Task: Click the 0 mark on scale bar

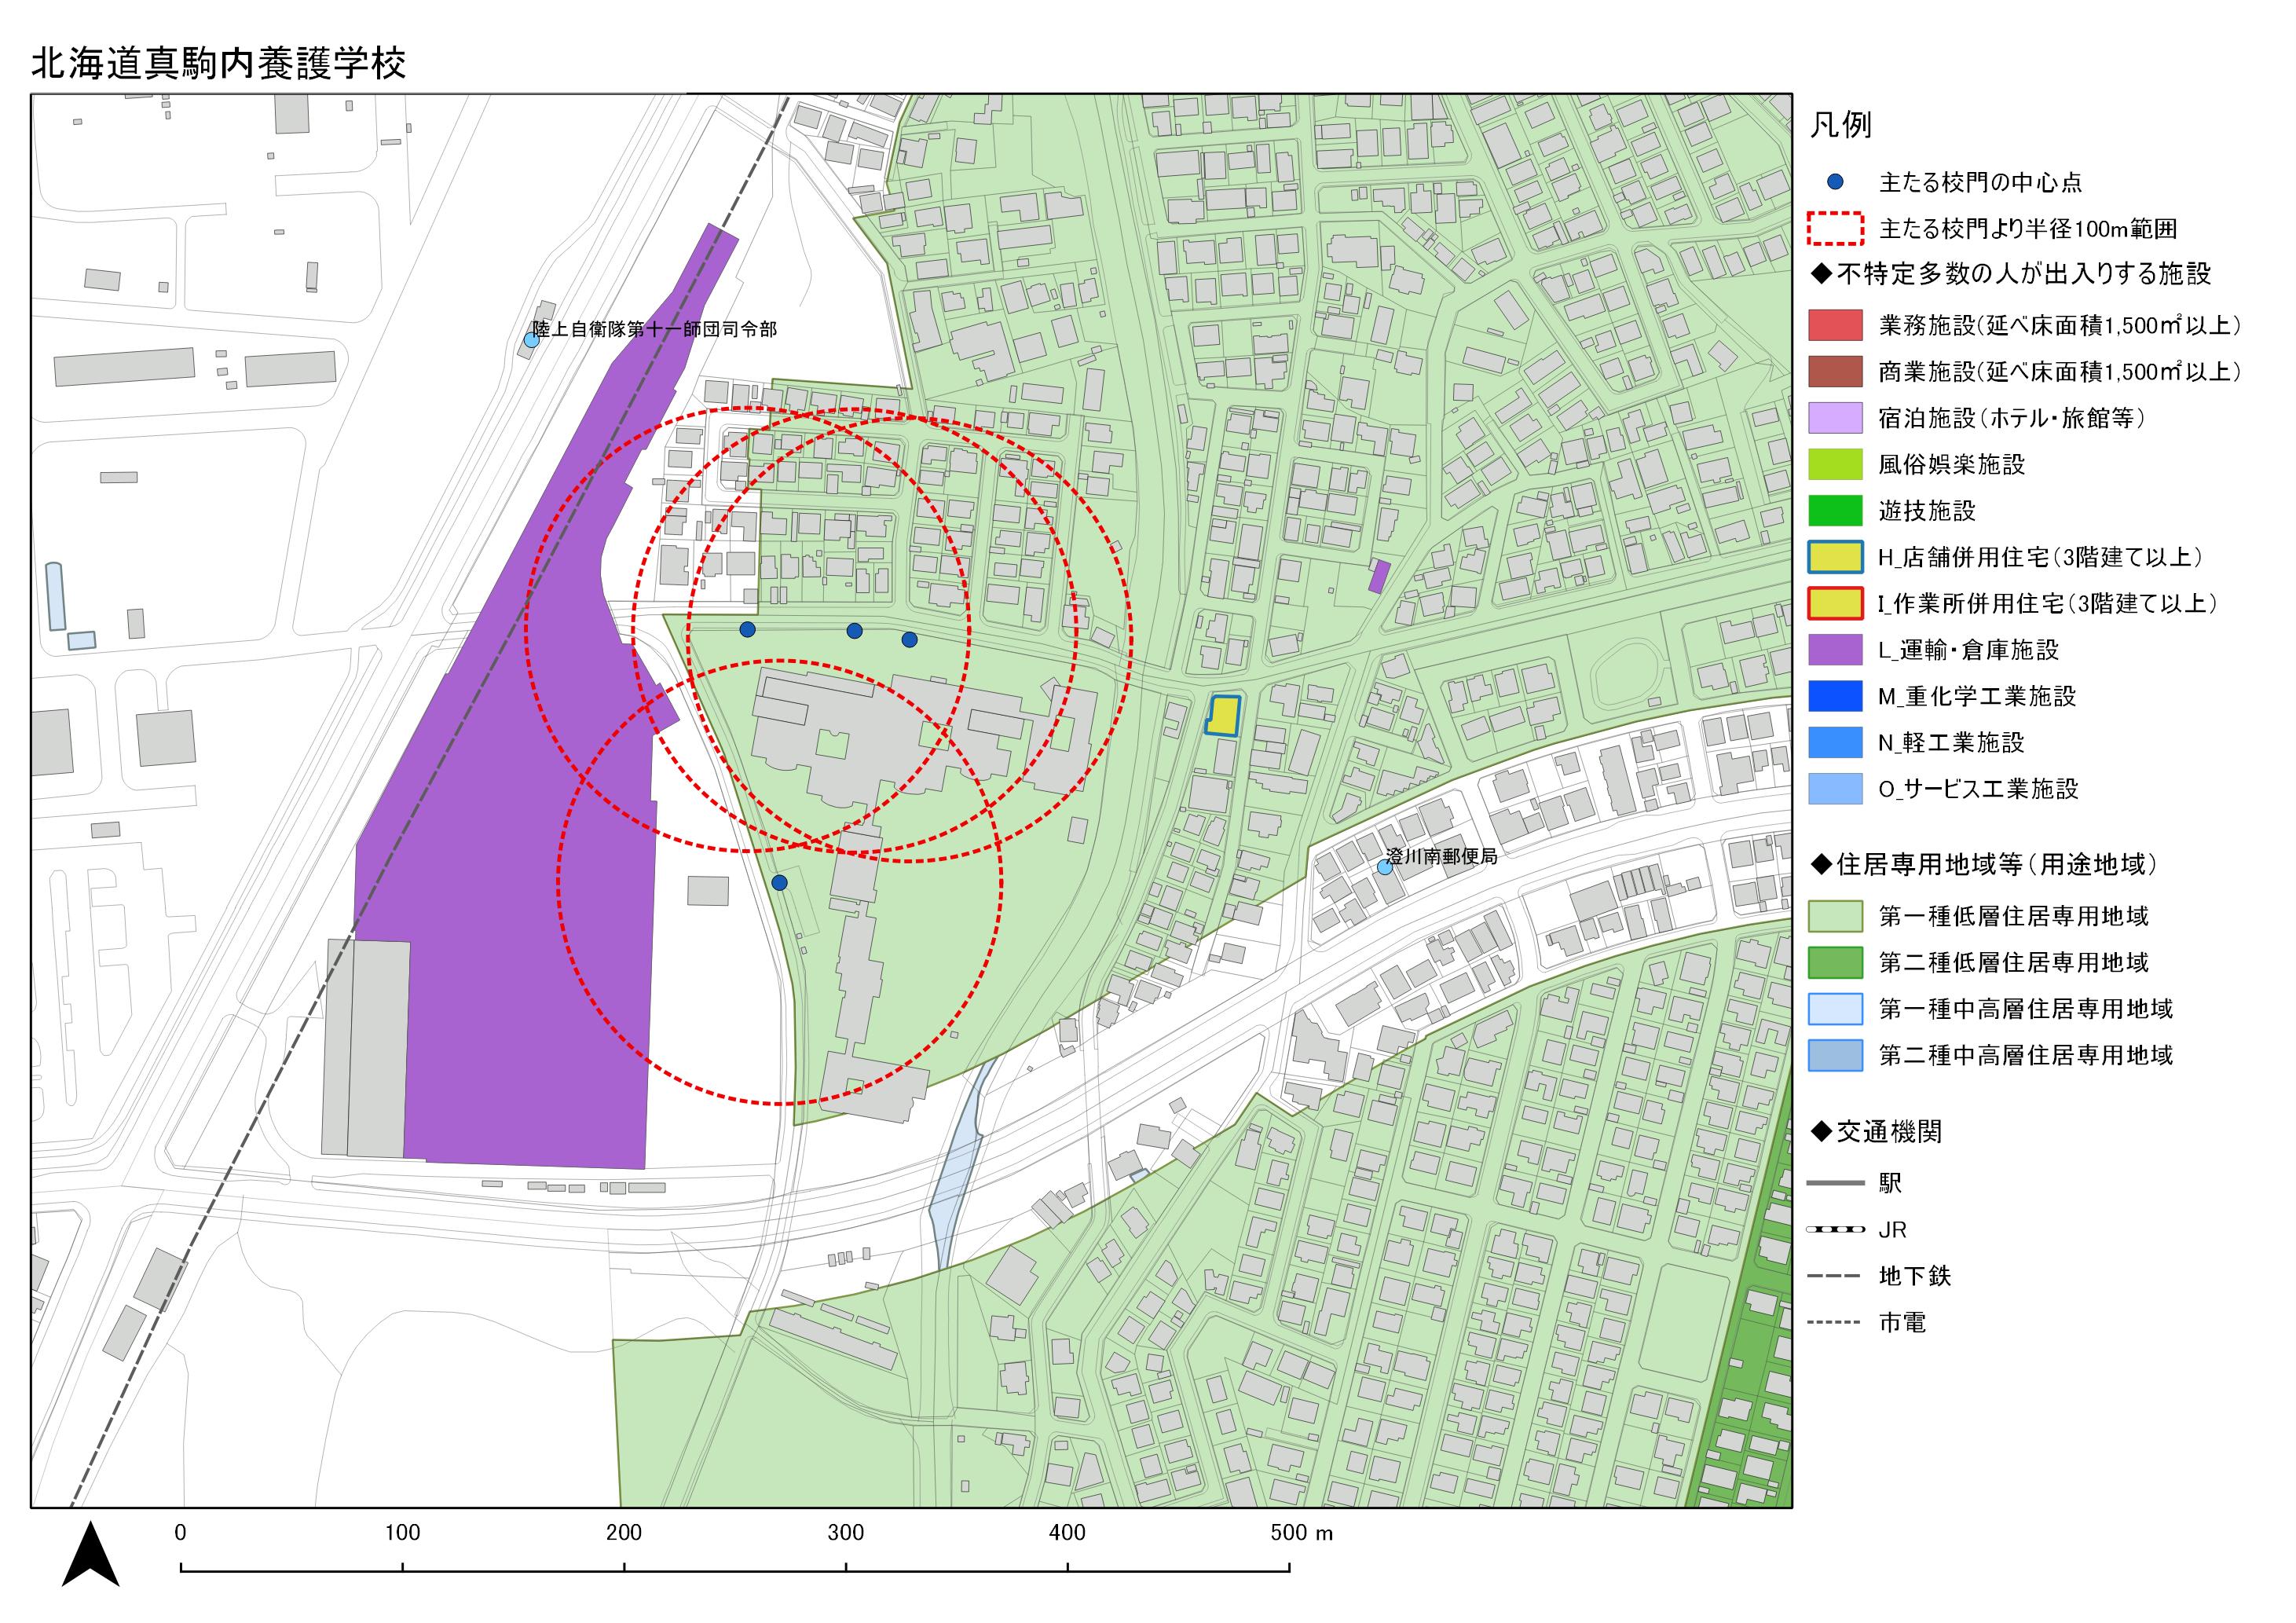Action: coord(181,1533)
